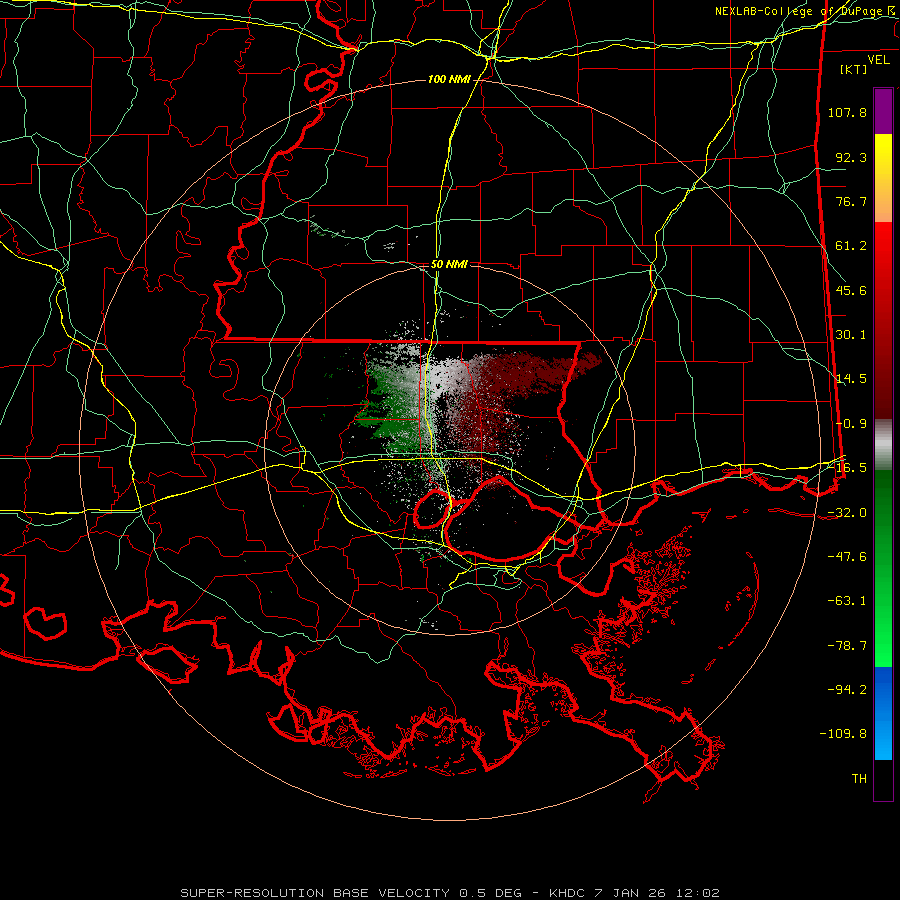Select the -94.2 scale value
This screenshot has width=900, height=900.
pyautogui.click(x=847, y=690)
